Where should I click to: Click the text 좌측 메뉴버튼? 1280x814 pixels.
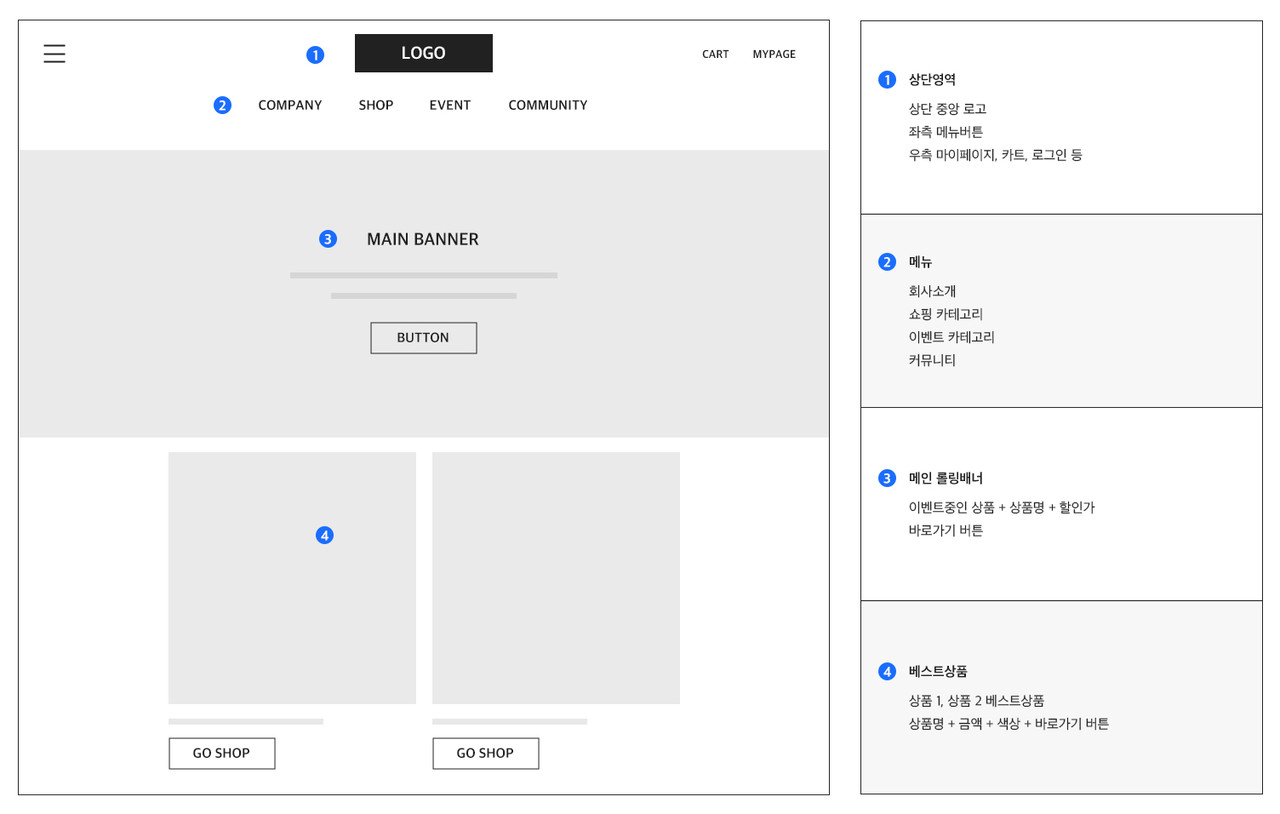coord(945,132)
